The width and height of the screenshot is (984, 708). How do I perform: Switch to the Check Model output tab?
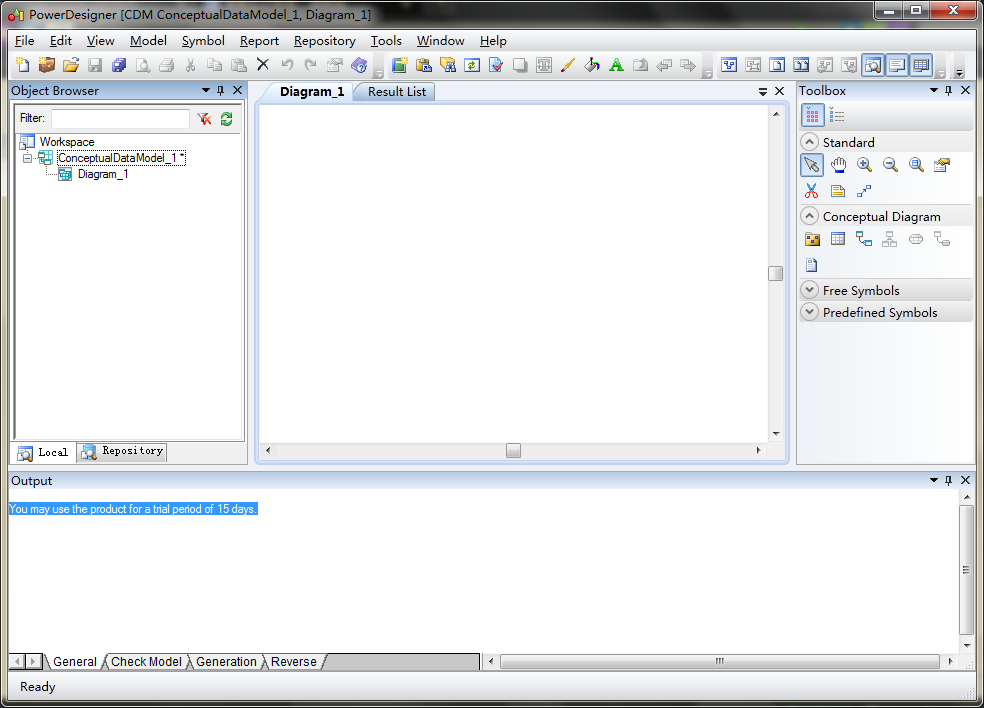[146, 662]
